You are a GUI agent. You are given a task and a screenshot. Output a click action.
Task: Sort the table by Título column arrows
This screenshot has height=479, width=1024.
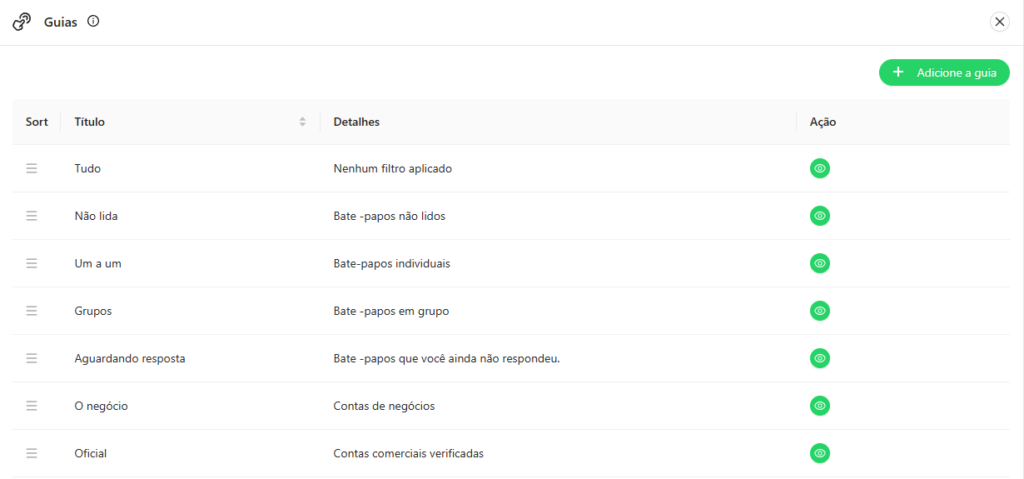pyautogui.click(x=302, y=122)
